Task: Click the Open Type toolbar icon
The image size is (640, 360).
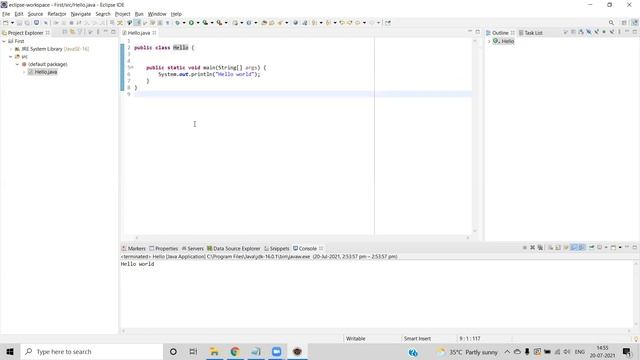Action: coord(264,23)
